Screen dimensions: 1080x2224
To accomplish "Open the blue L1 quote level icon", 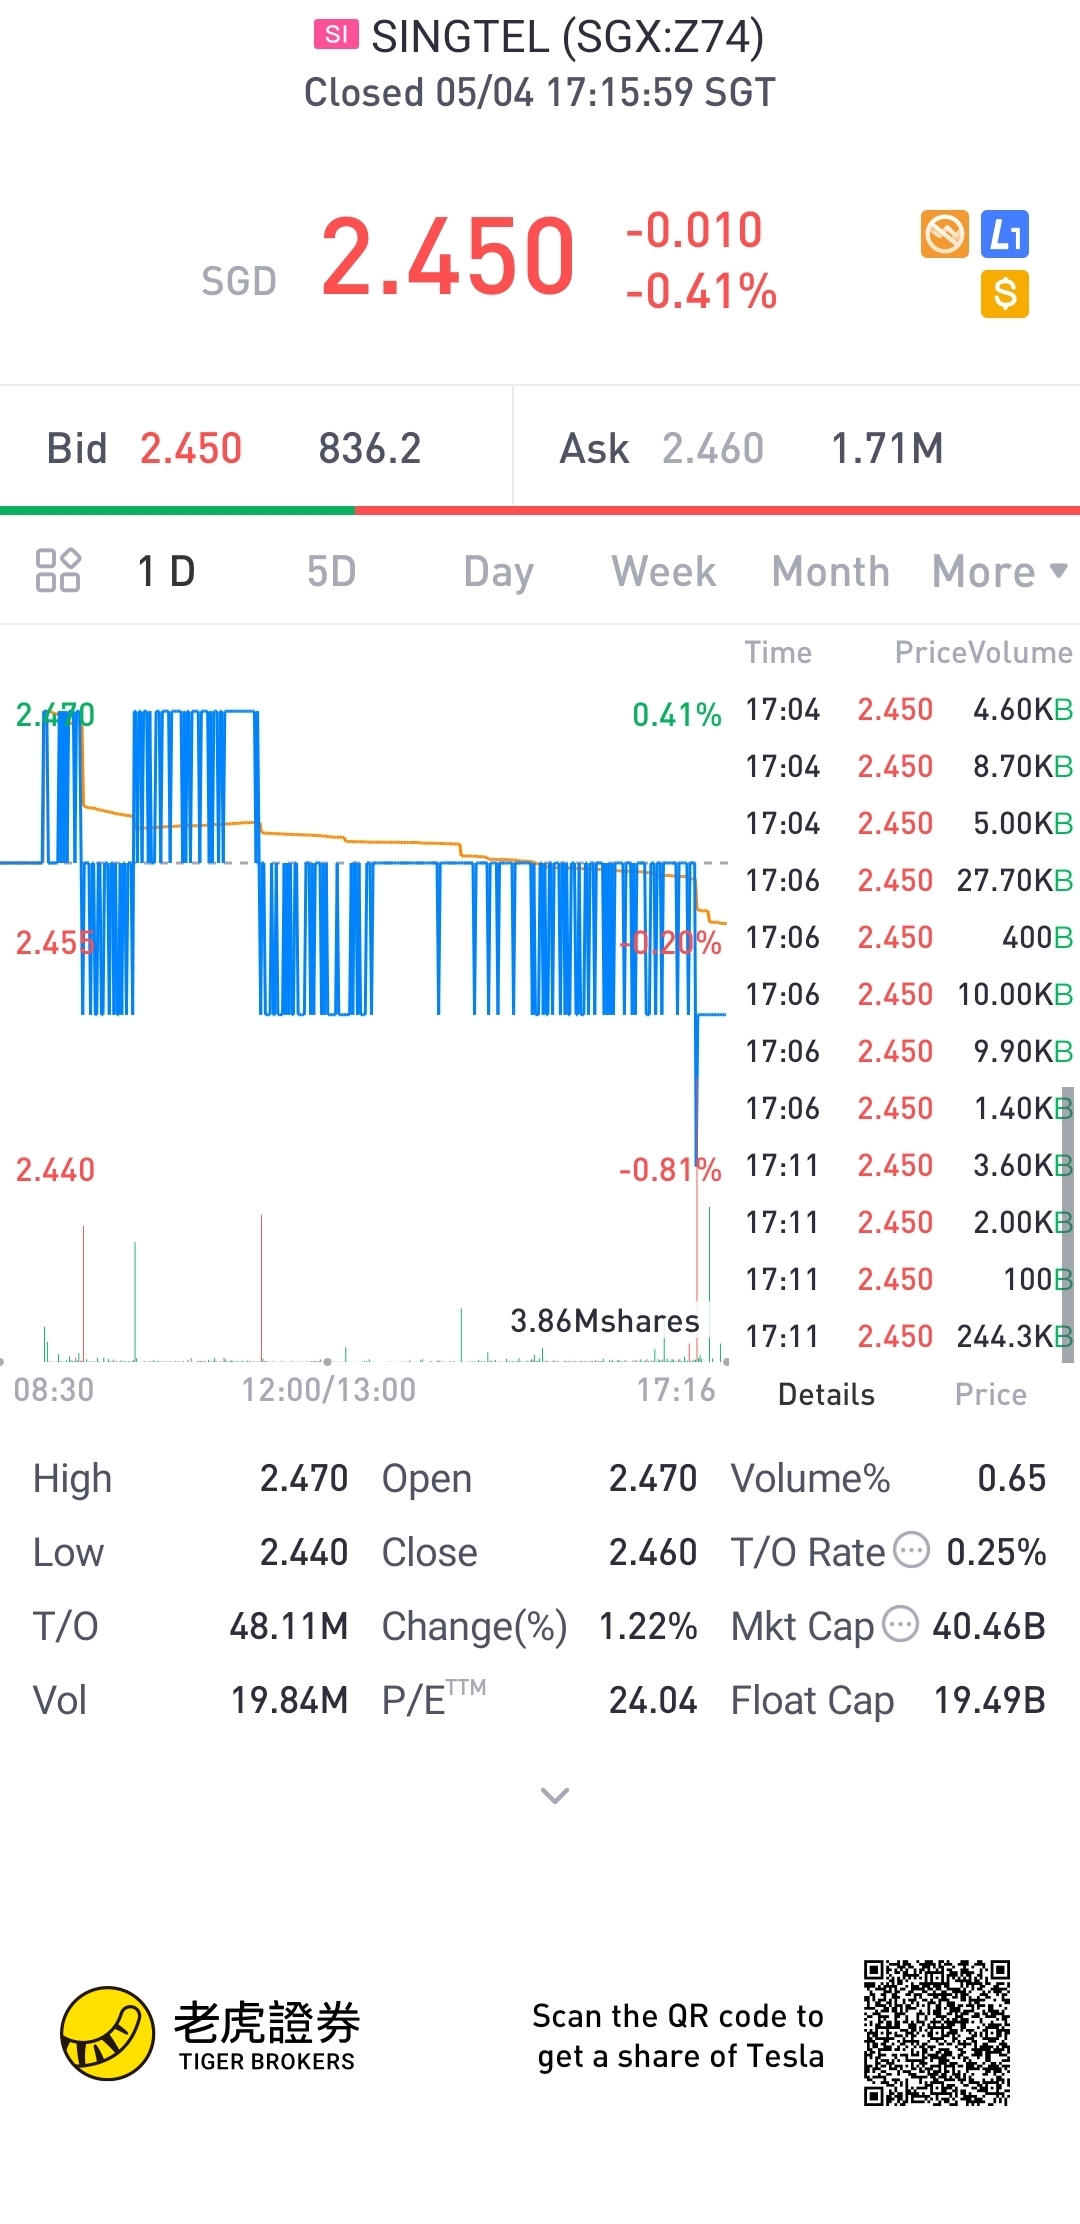I will [x=1005, y=234].
